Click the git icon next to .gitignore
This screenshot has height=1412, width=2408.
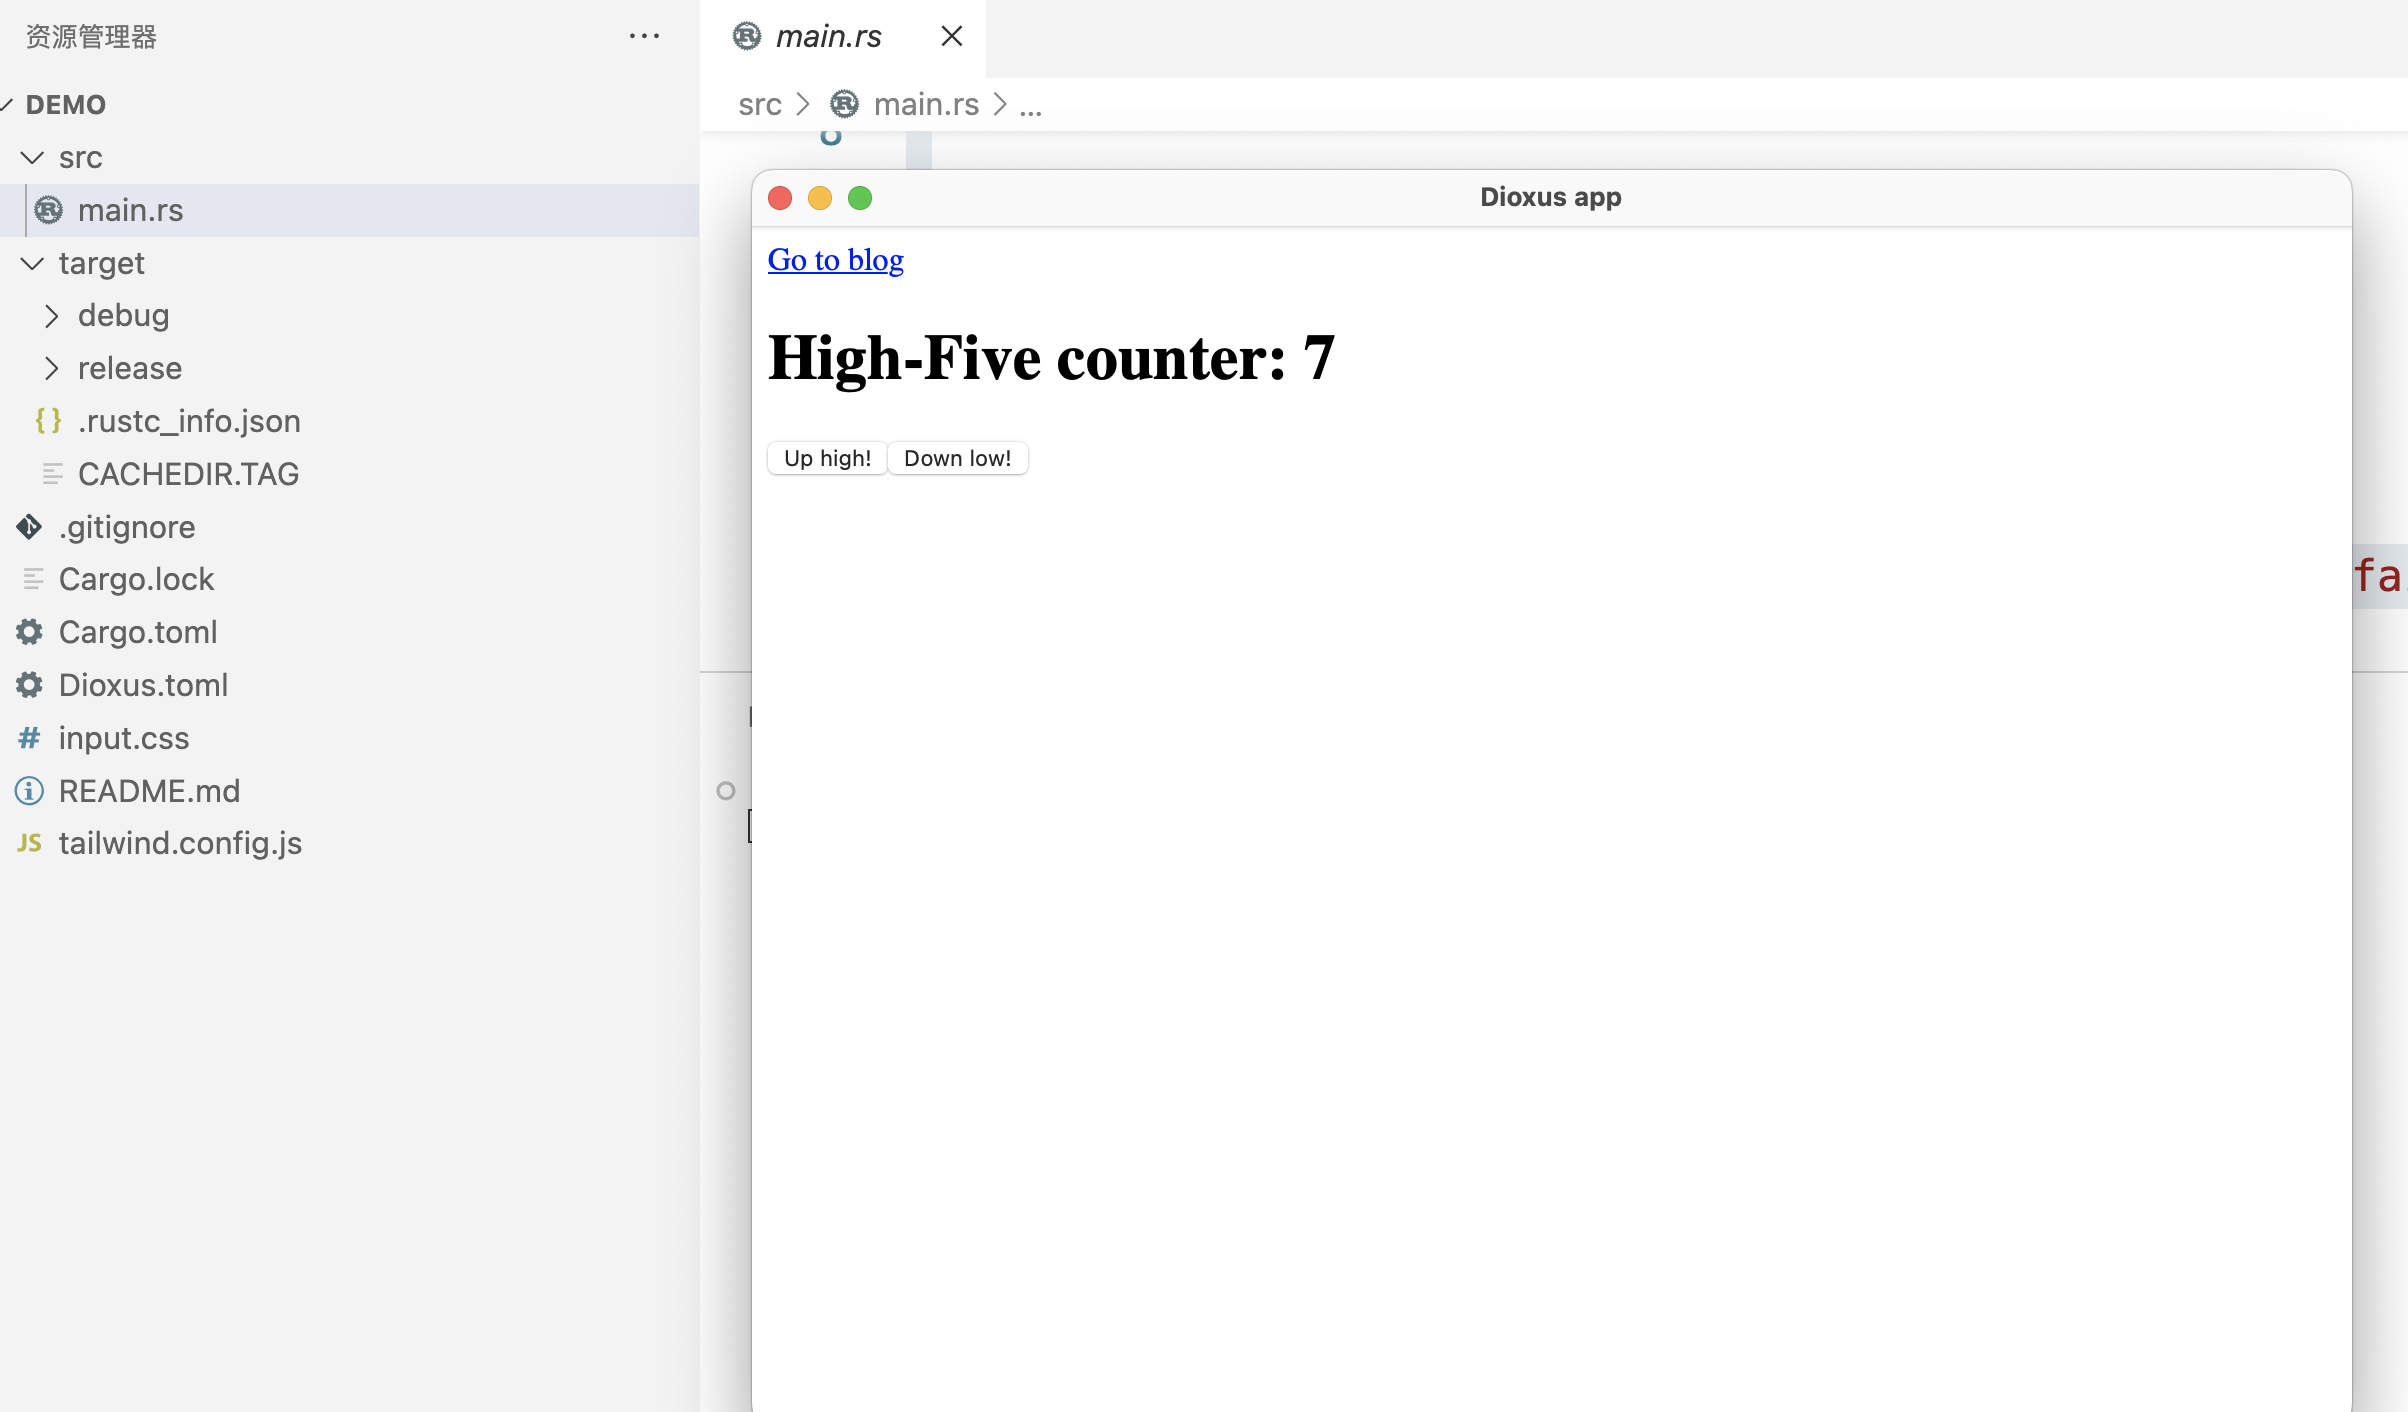pos(29,527)
